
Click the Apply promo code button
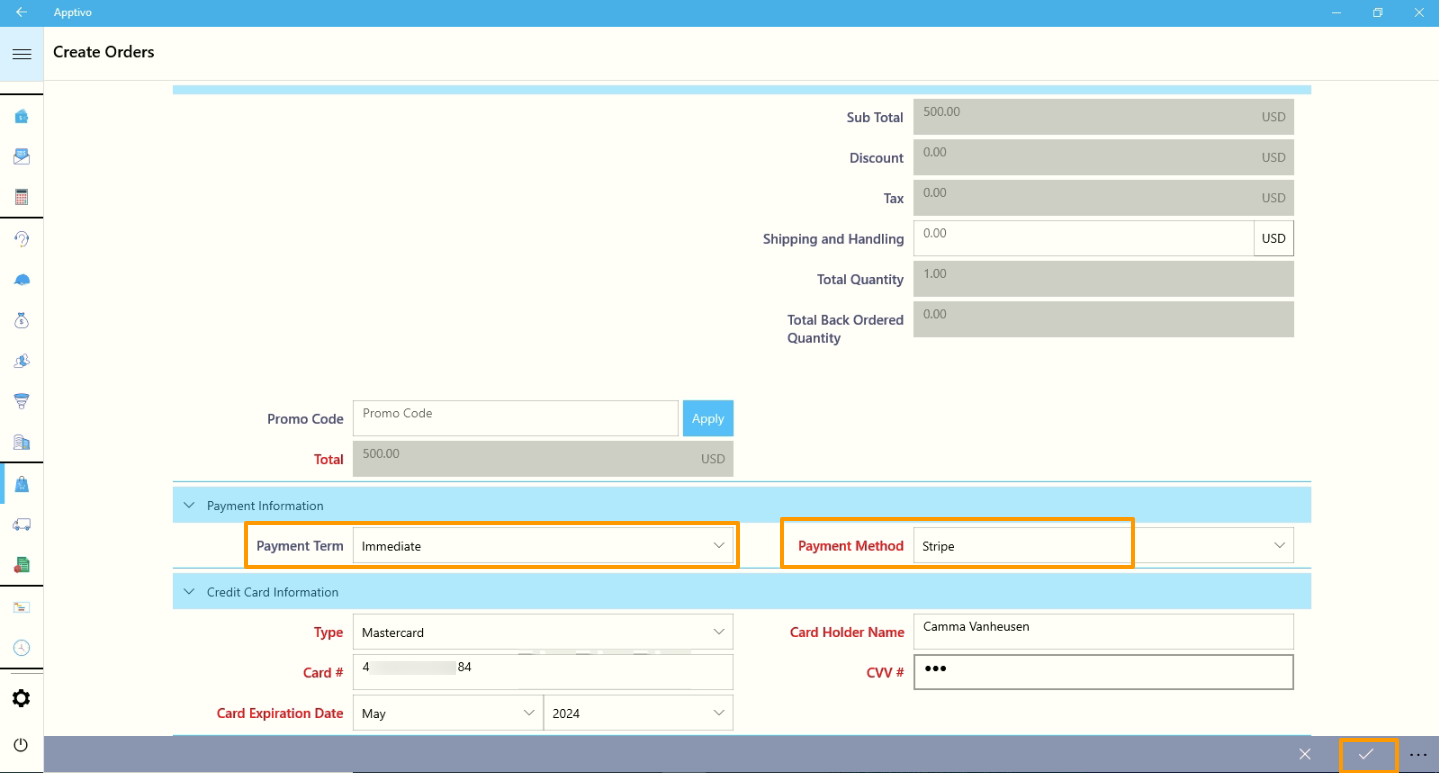pyautogui.click(x=707, y=419)
